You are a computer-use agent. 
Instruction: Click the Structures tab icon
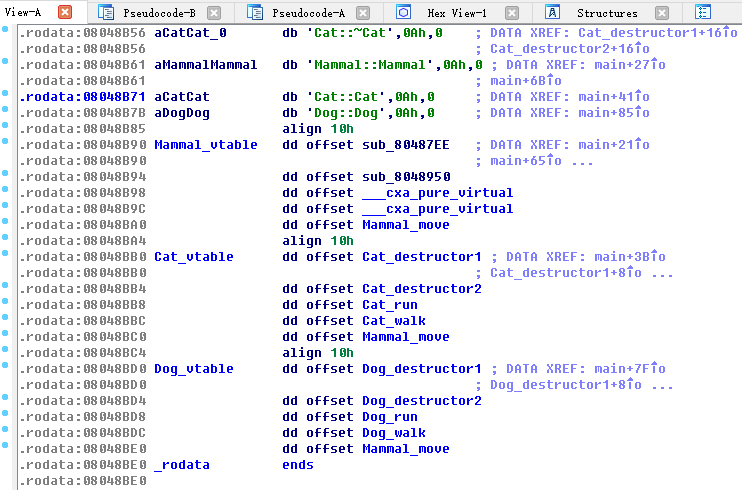553,13
